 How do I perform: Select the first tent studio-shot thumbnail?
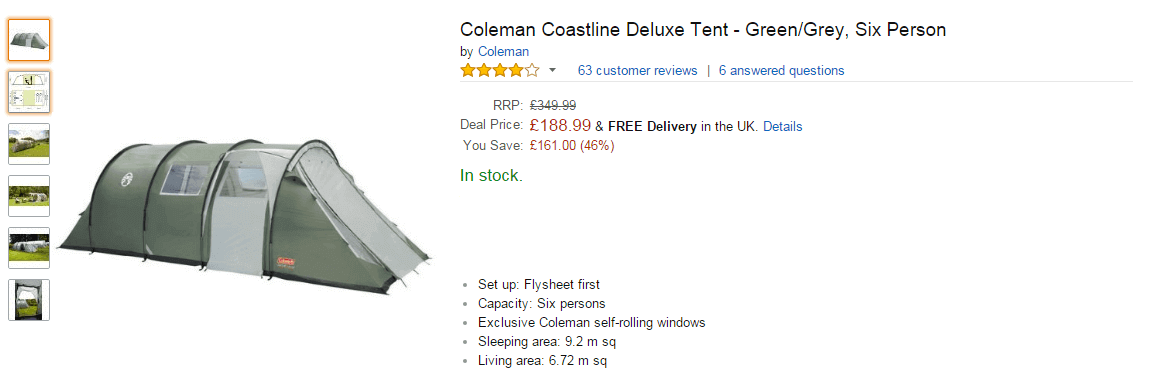[29, 40]
